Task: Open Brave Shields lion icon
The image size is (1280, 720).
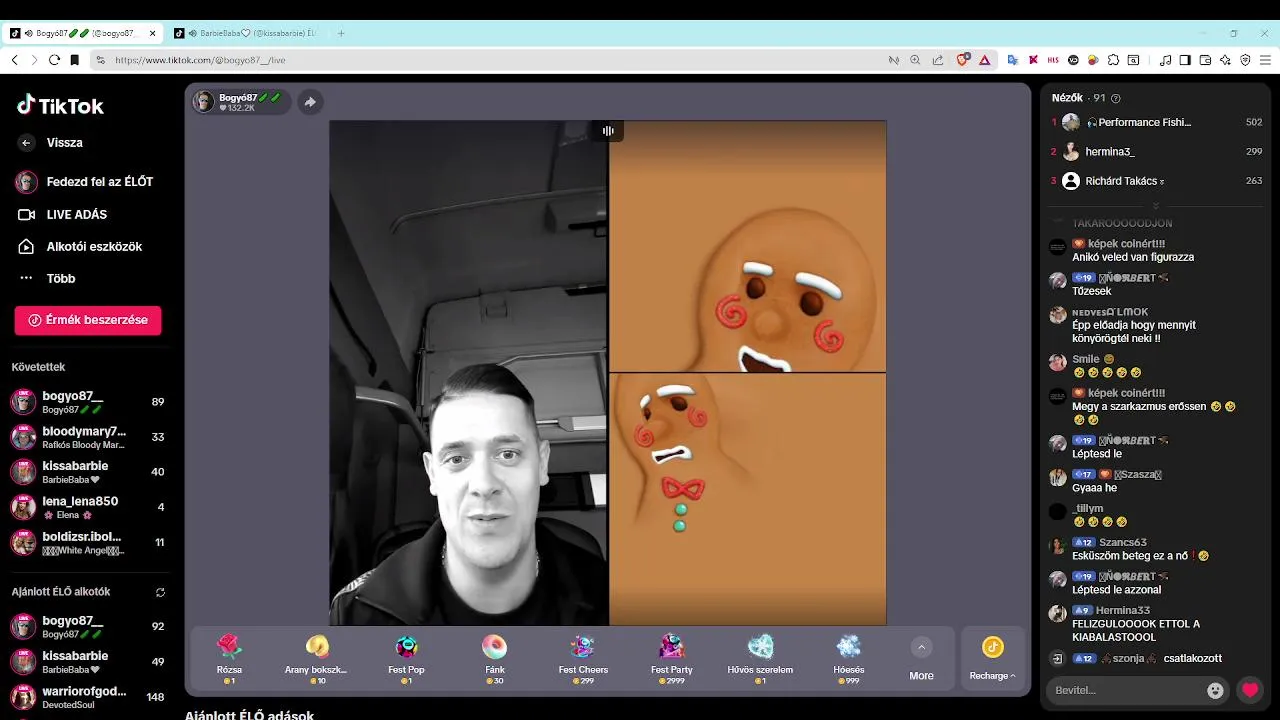Action: tap(963, 60)
